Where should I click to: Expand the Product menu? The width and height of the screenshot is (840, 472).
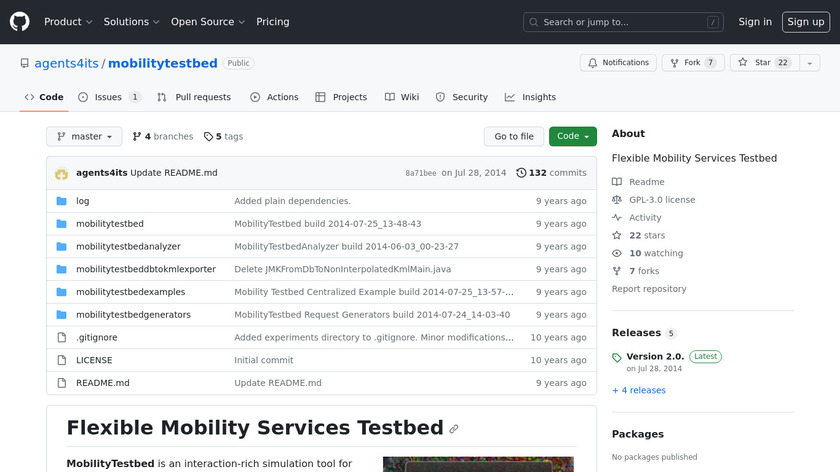coord(68,22)
